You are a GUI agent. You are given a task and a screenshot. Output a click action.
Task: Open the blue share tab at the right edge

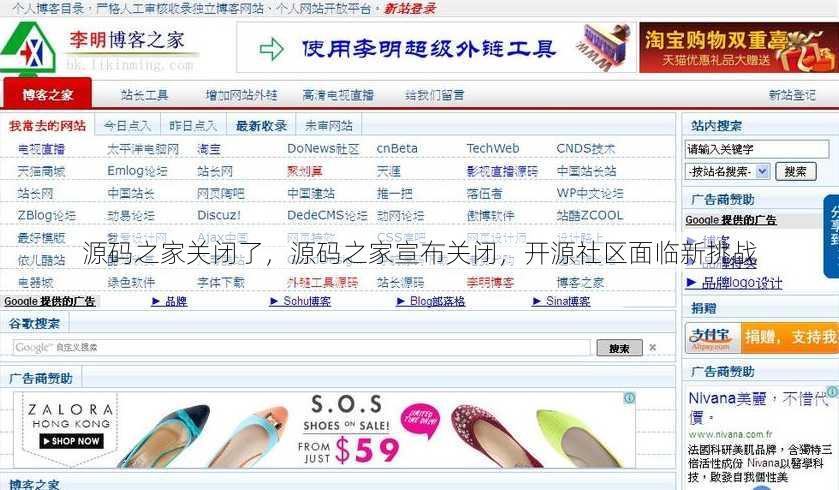coord(832,236)
